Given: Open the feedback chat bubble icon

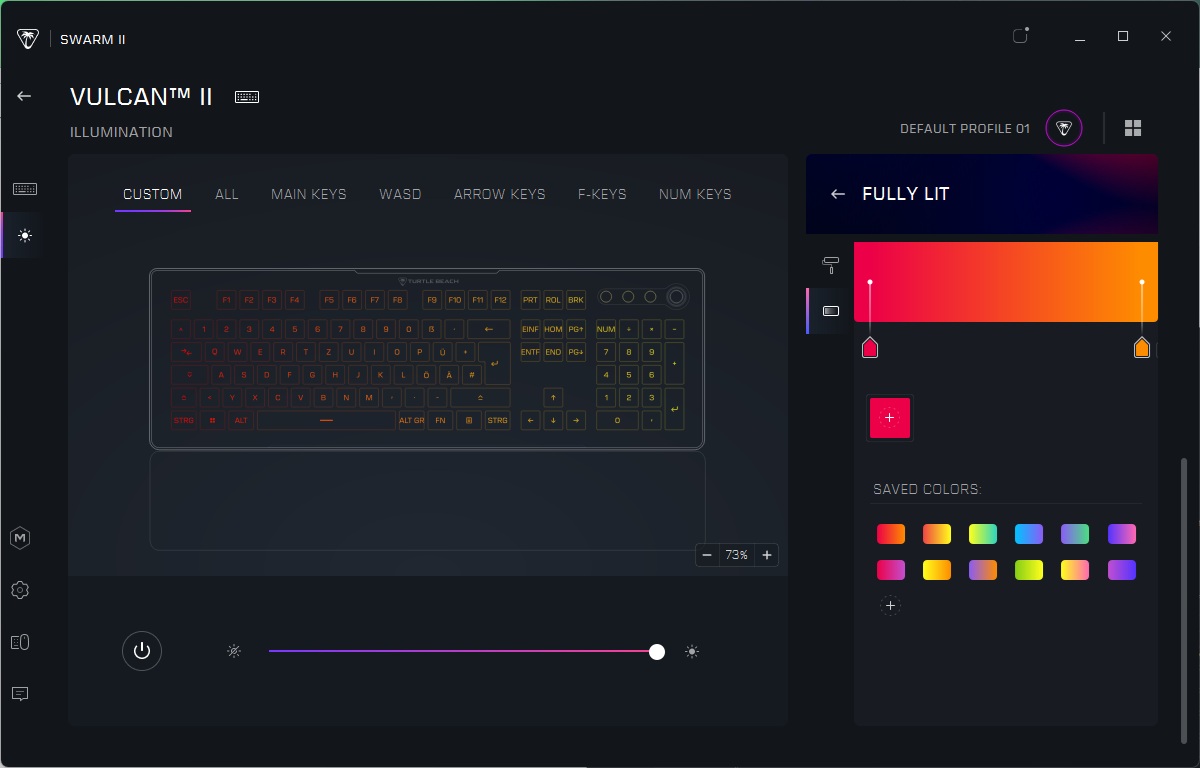Looking at the screenshot, I should [20, 693].
